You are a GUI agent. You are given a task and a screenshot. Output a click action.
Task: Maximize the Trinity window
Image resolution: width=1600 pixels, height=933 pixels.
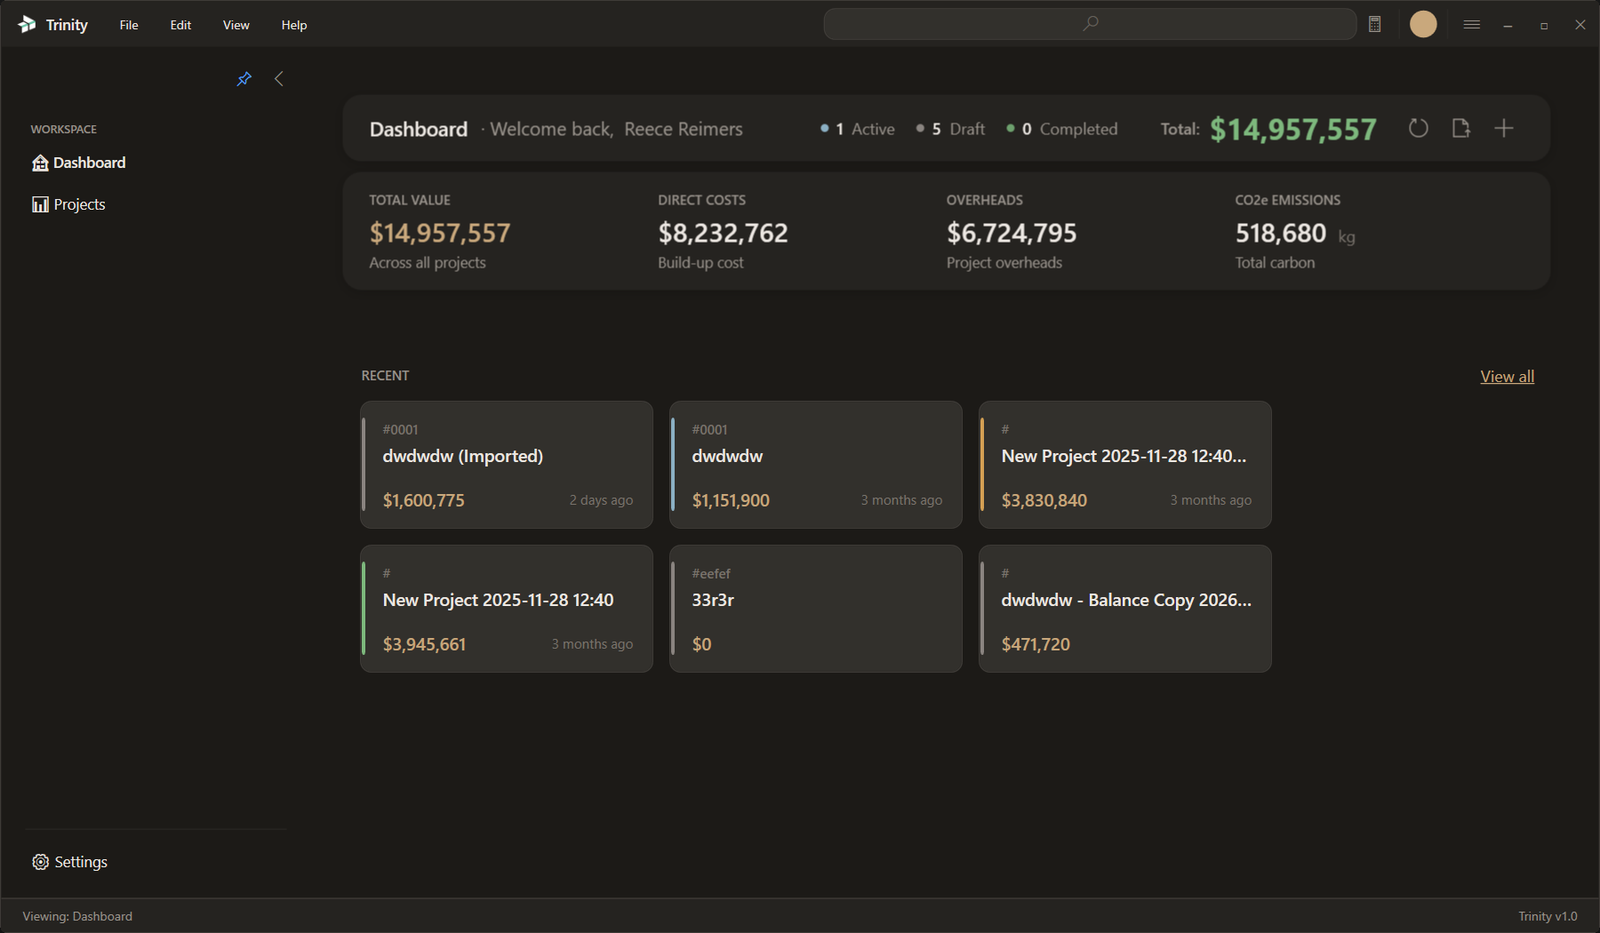(1544, 25)
